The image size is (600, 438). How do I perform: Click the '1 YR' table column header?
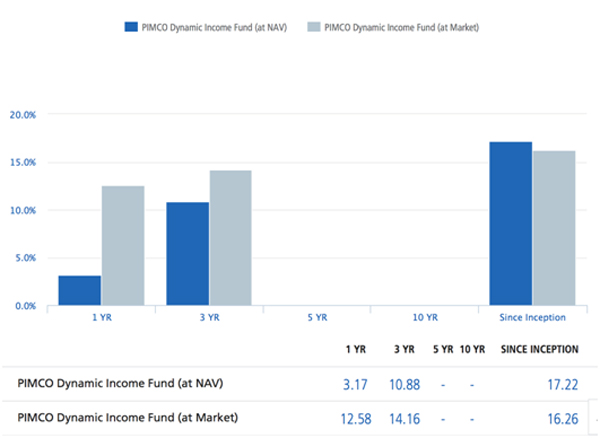click(356, 349)
